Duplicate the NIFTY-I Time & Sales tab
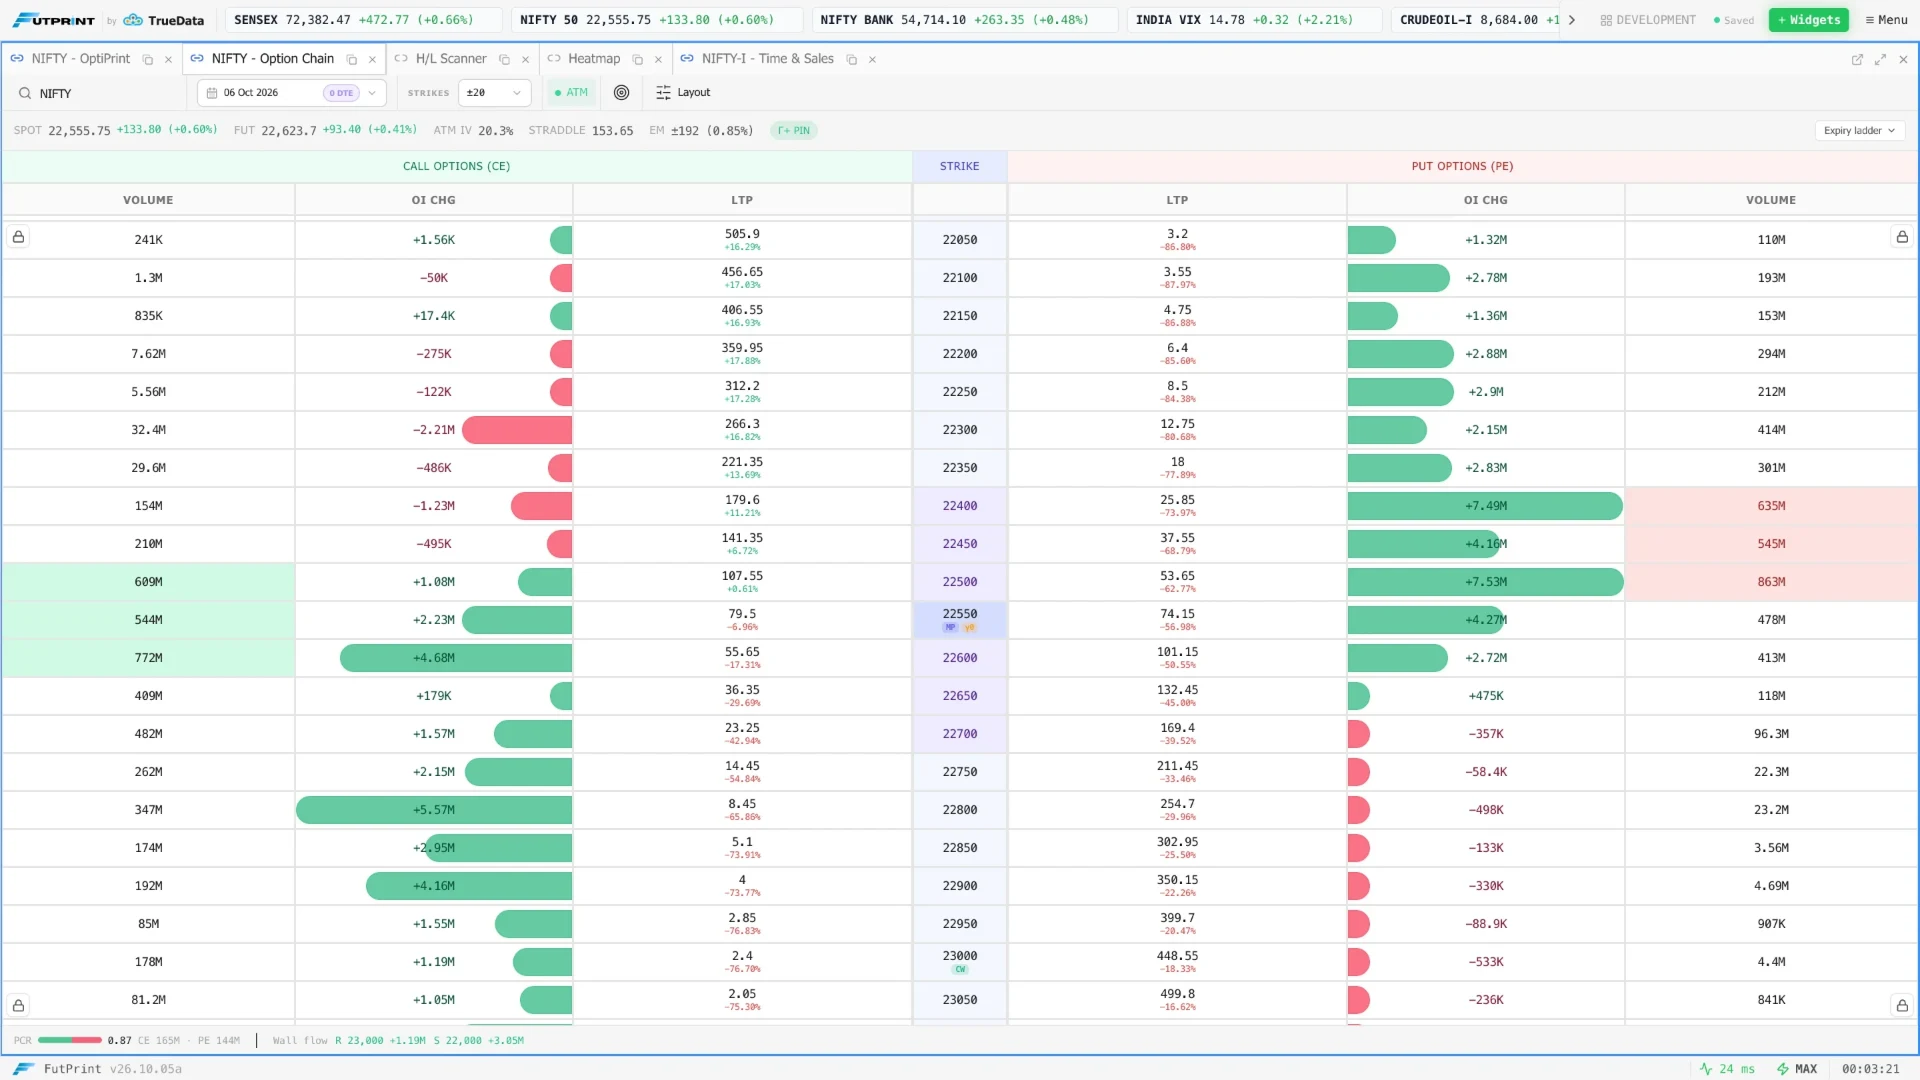This screenshot has height=1080, width=1920. pyautogui.click(x=852, y=60)
